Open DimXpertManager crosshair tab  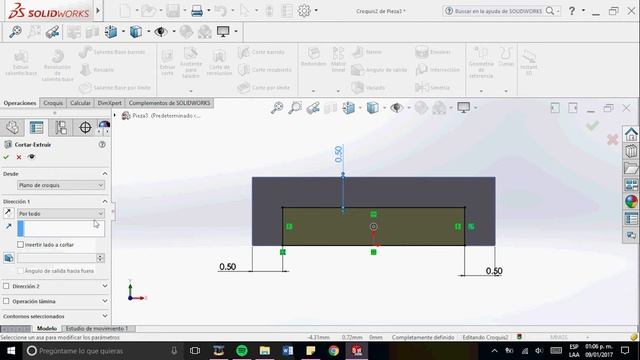point(85,128)
